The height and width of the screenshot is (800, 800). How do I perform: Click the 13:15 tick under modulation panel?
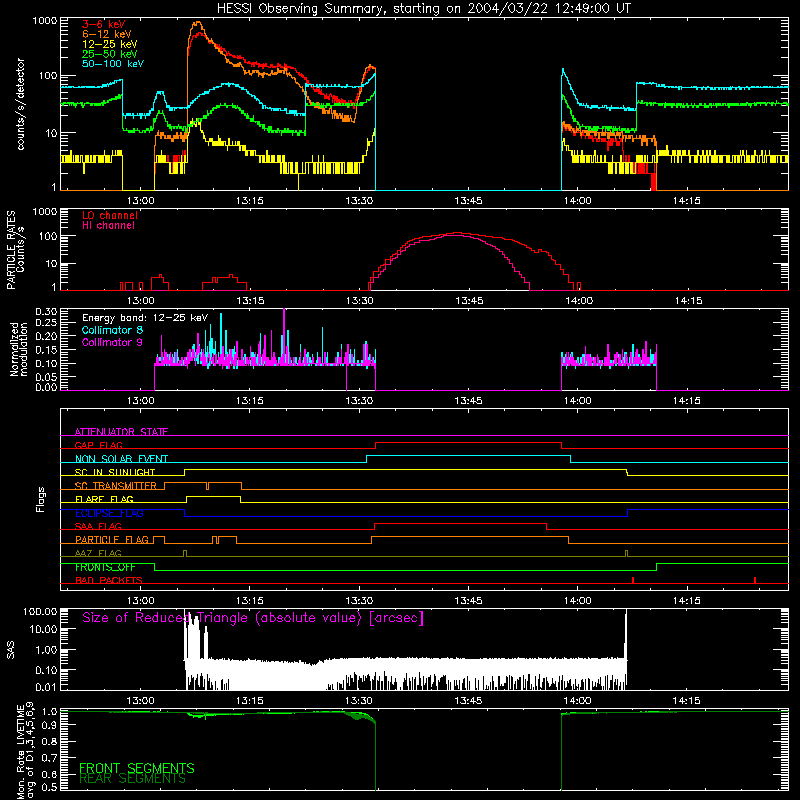pyautogui.click(x=249, y=401)
